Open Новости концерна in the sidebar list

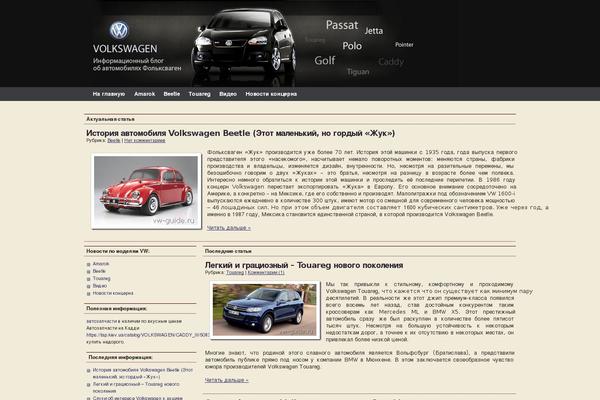[x=113, y=293]
